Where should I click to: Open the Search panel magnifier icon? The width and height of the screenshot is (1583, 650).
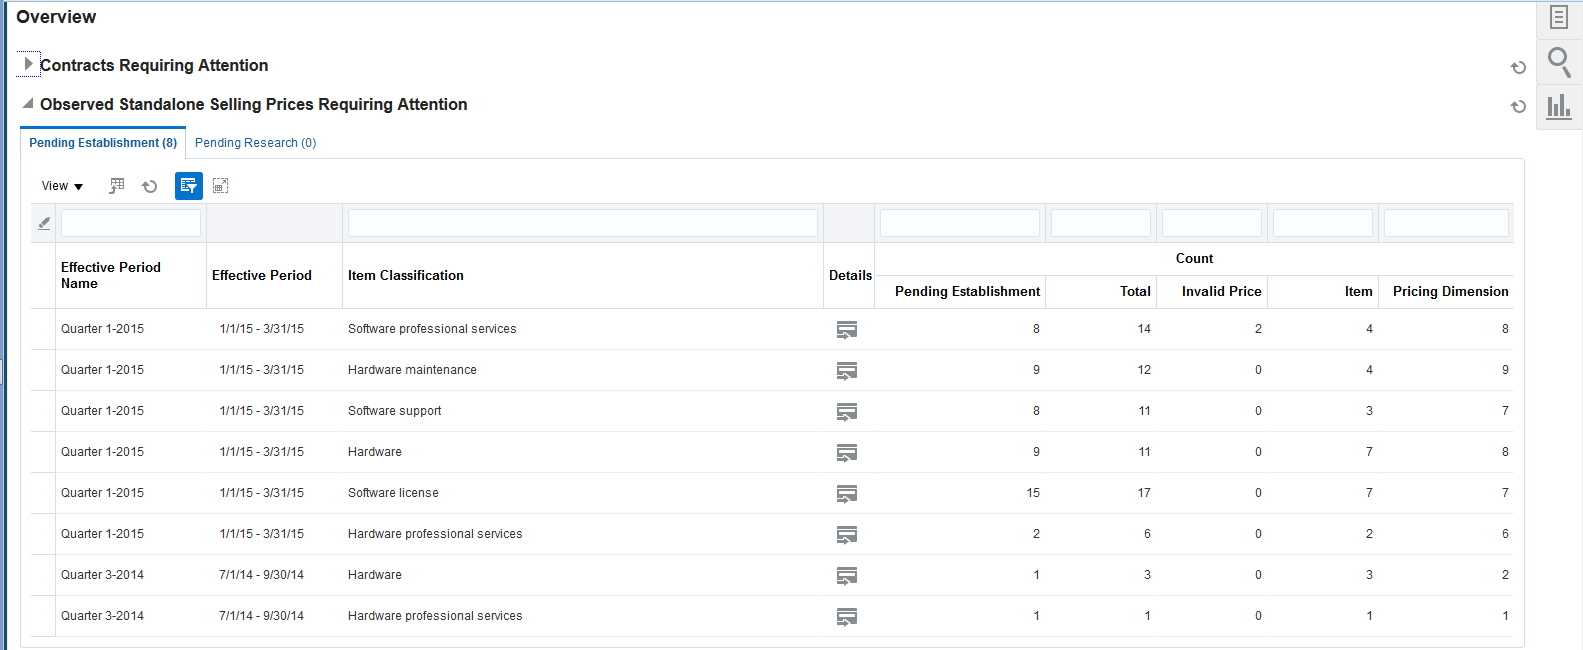point(1559,62)
